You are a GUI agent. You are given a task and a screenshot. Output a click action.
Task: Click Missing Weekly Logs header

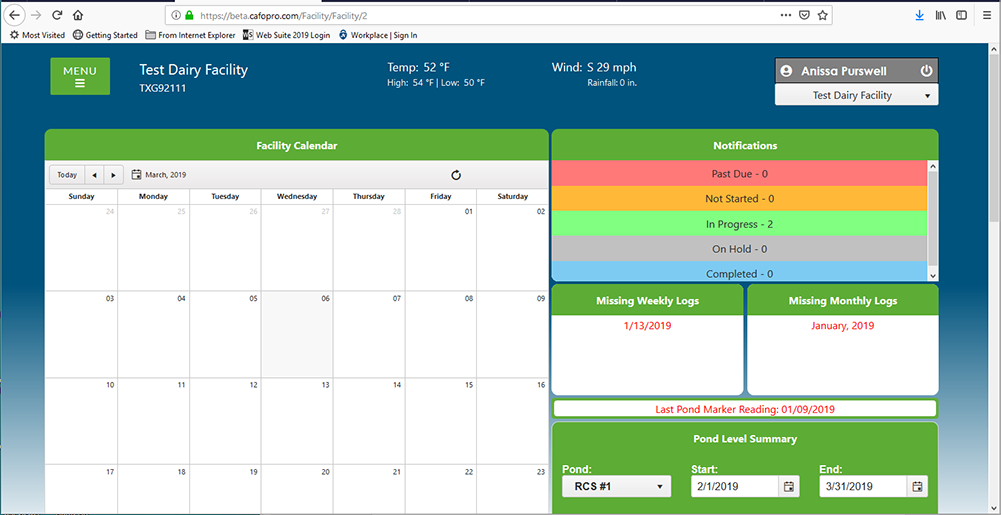click(647, 301)
